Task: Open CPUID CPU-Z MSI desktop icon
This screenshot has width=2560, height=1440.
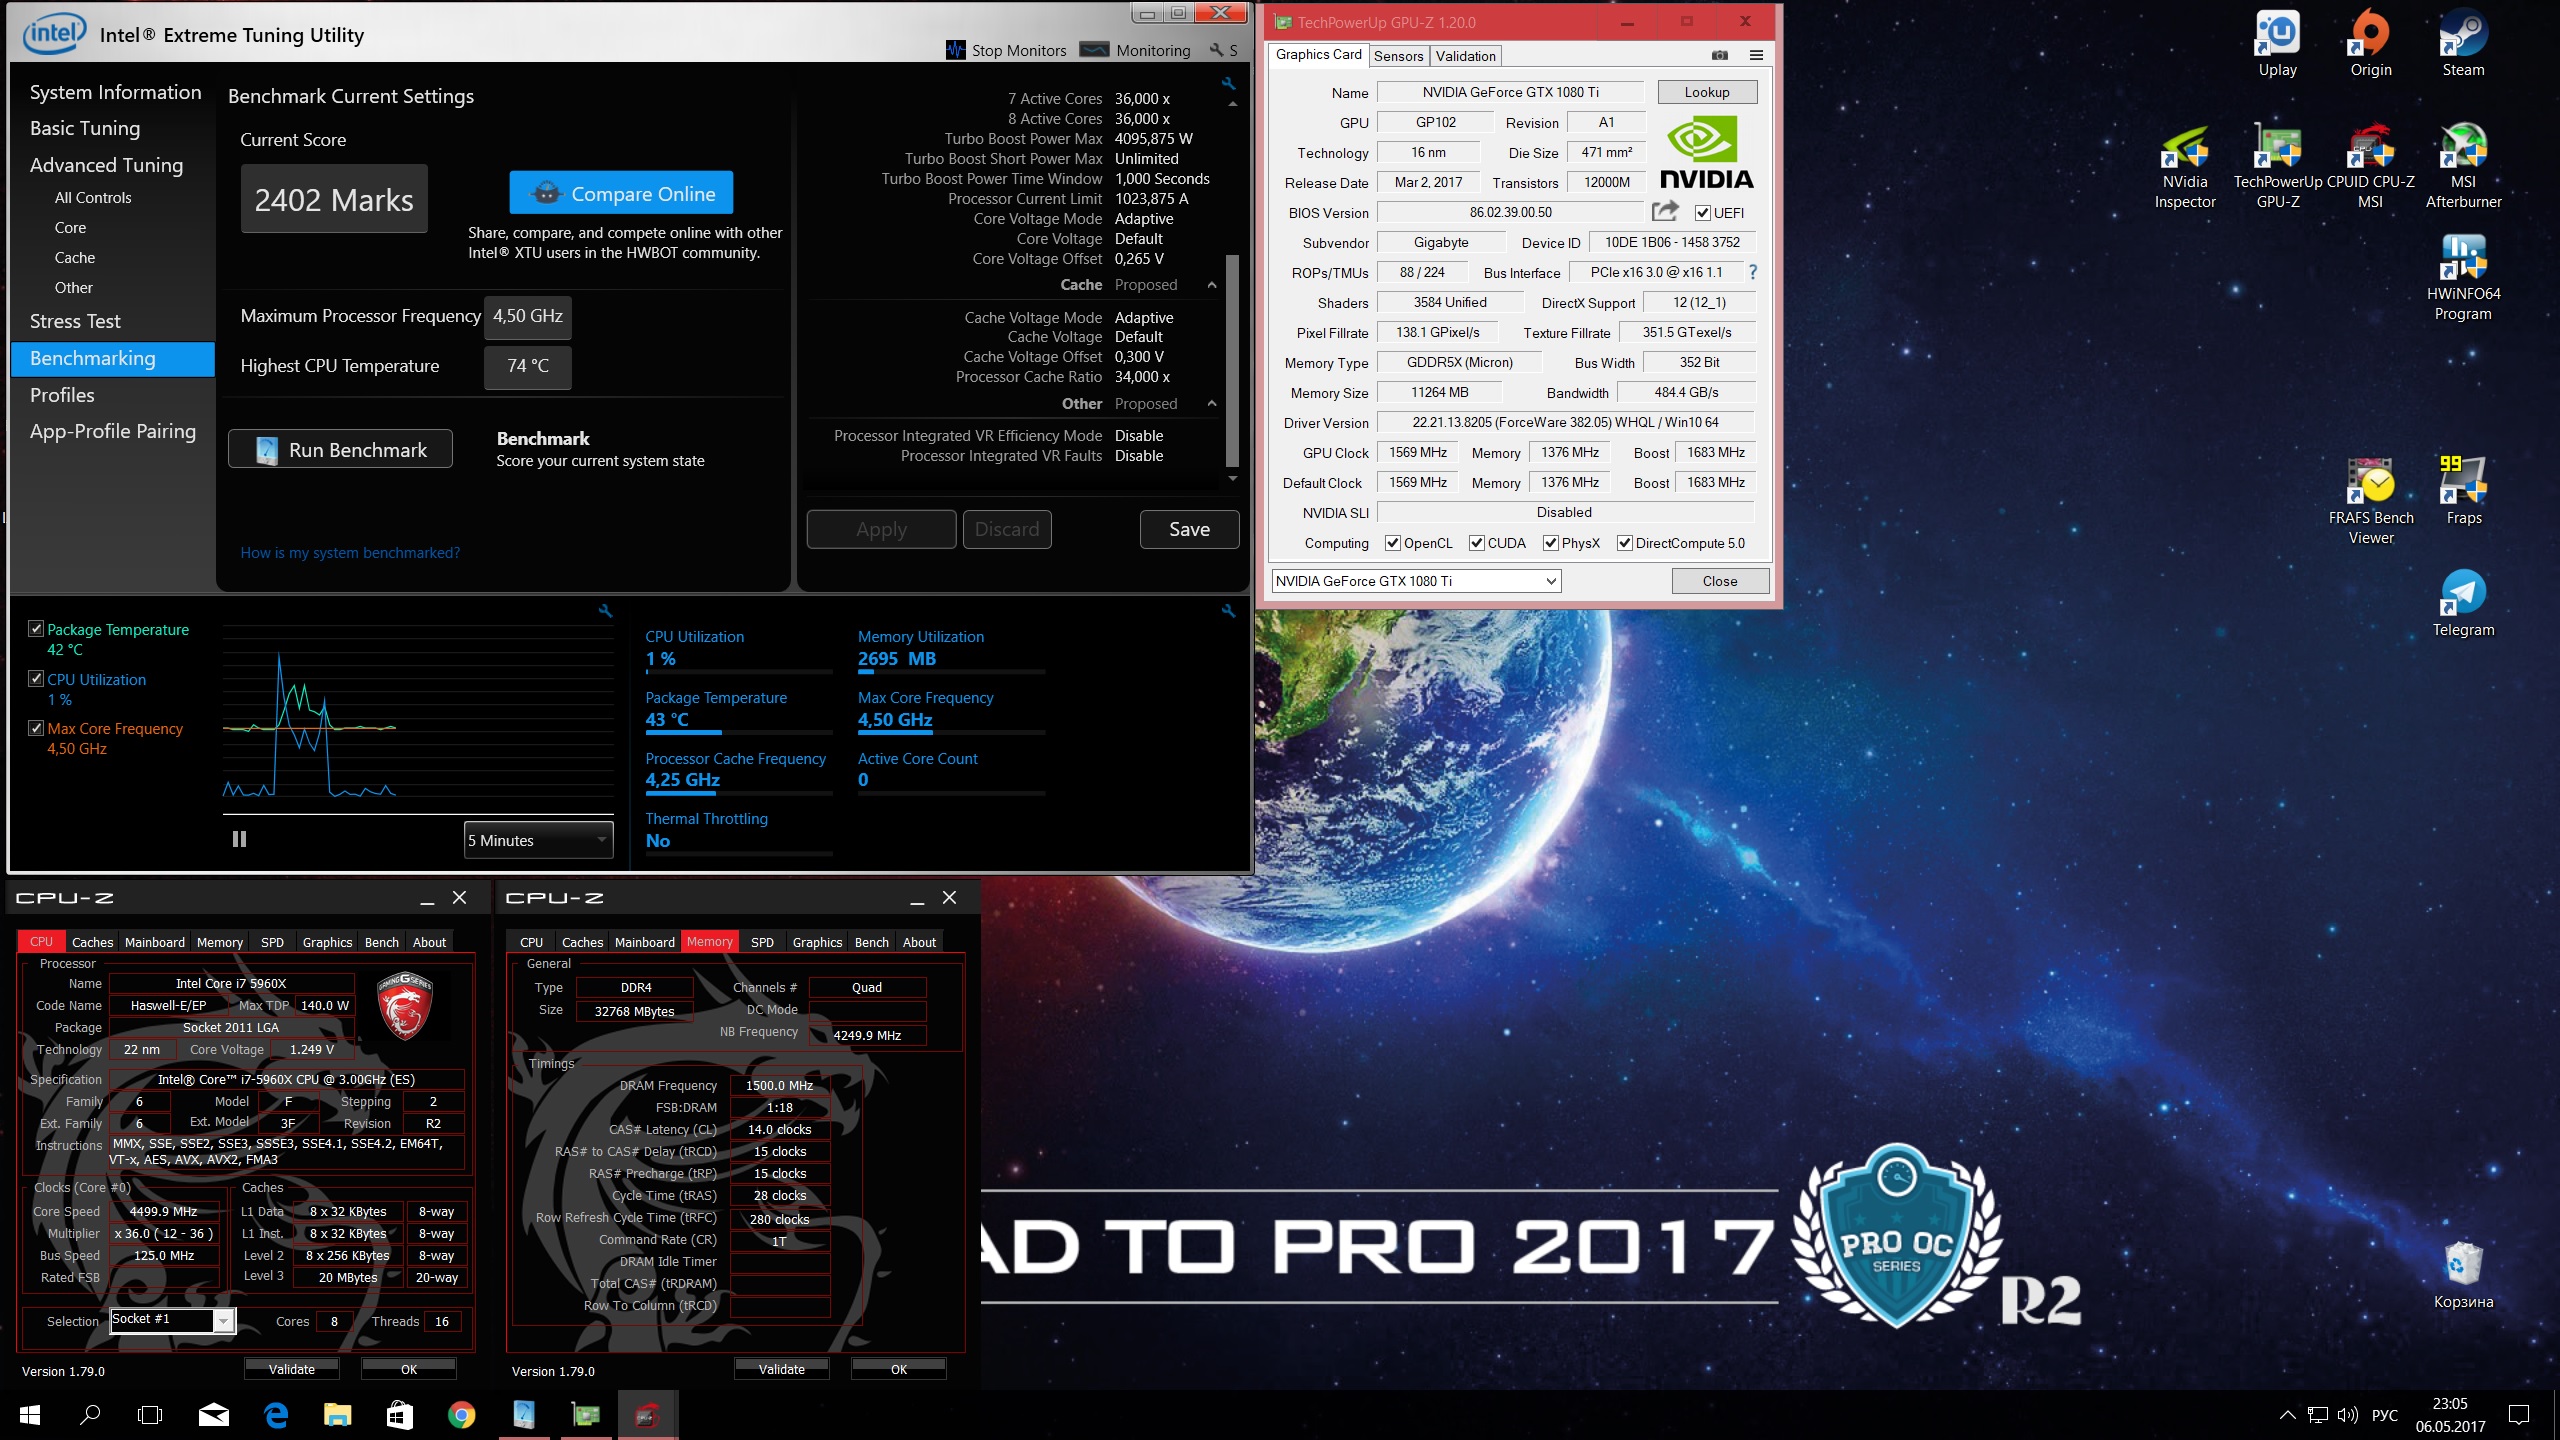Action: pyautogui.click(x=2370, y=166)
